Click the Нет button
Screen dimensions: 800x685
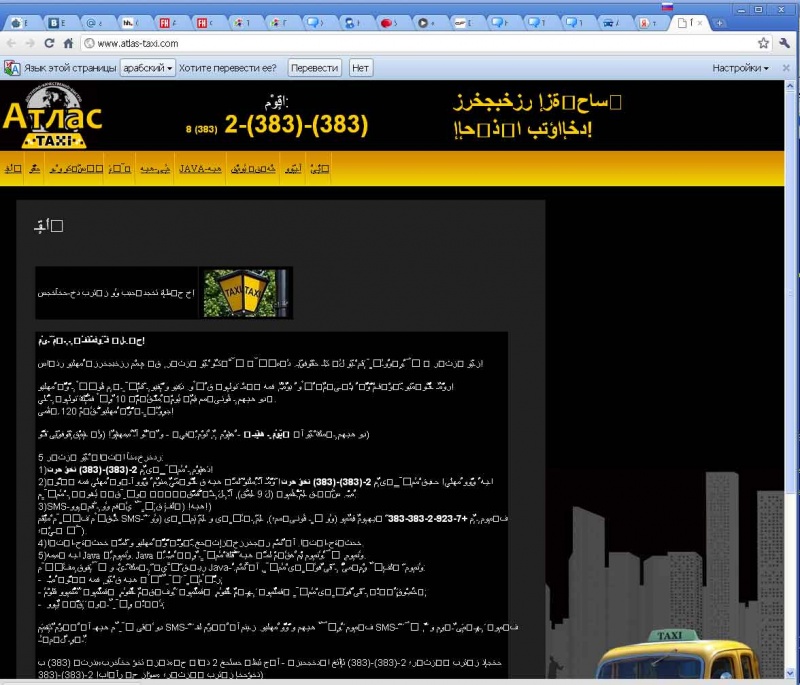tap(360, 68)
